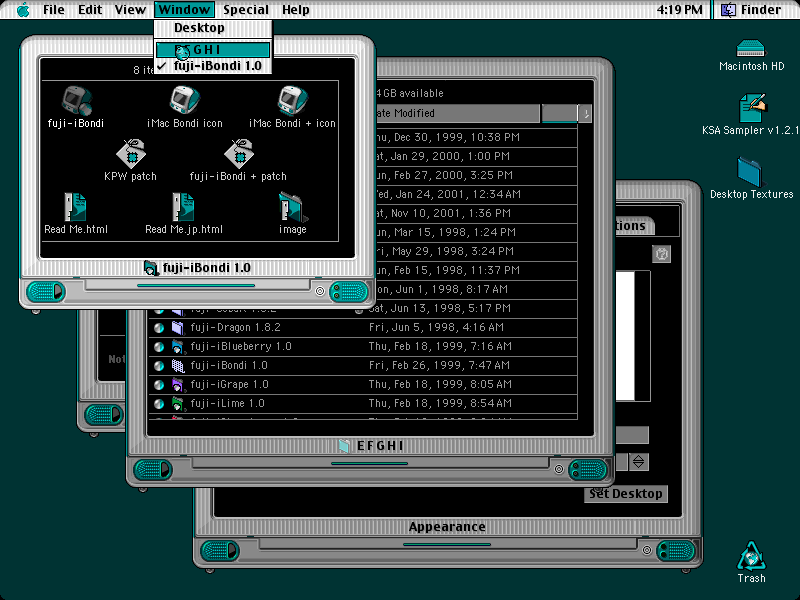The width and height of the screenshot is (800, 600).
Task: Choose Desktop from the Window menu
Action: click(x=213, y=28)
